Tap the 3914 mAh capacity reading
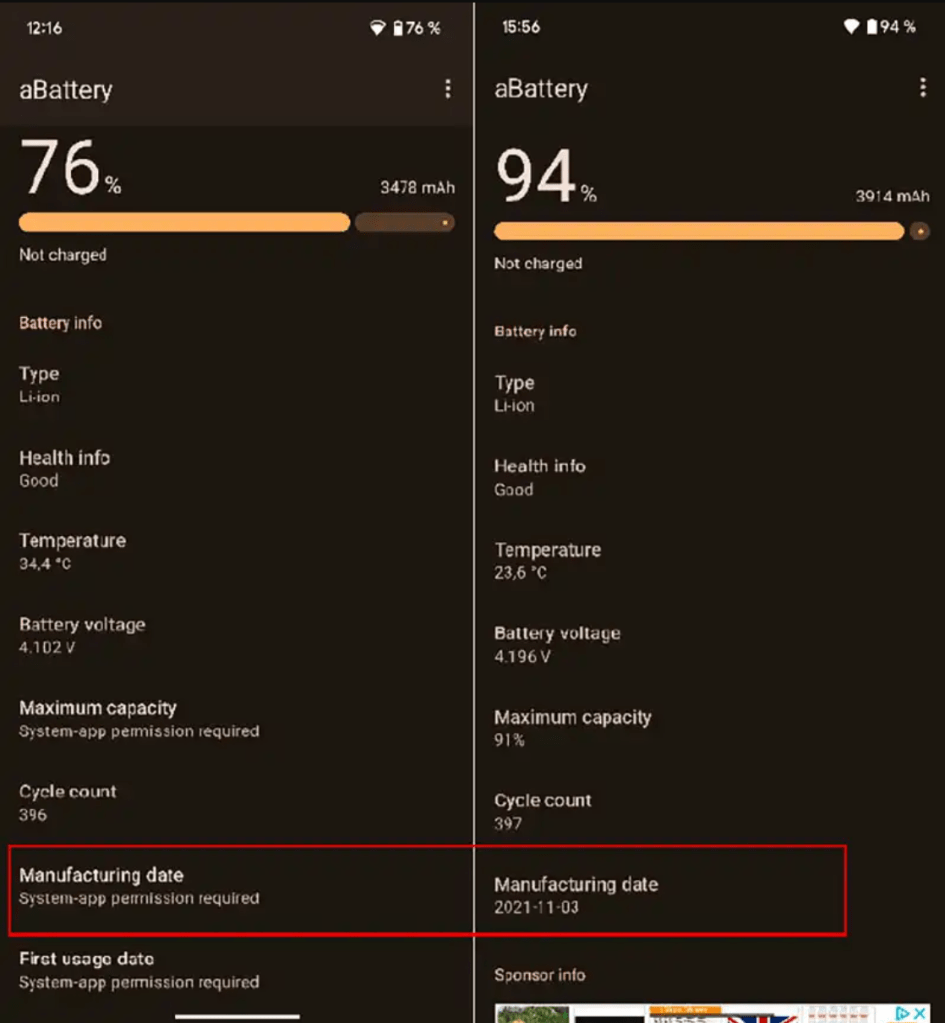This screenshot has height=1023, width=945. (892, 196)
